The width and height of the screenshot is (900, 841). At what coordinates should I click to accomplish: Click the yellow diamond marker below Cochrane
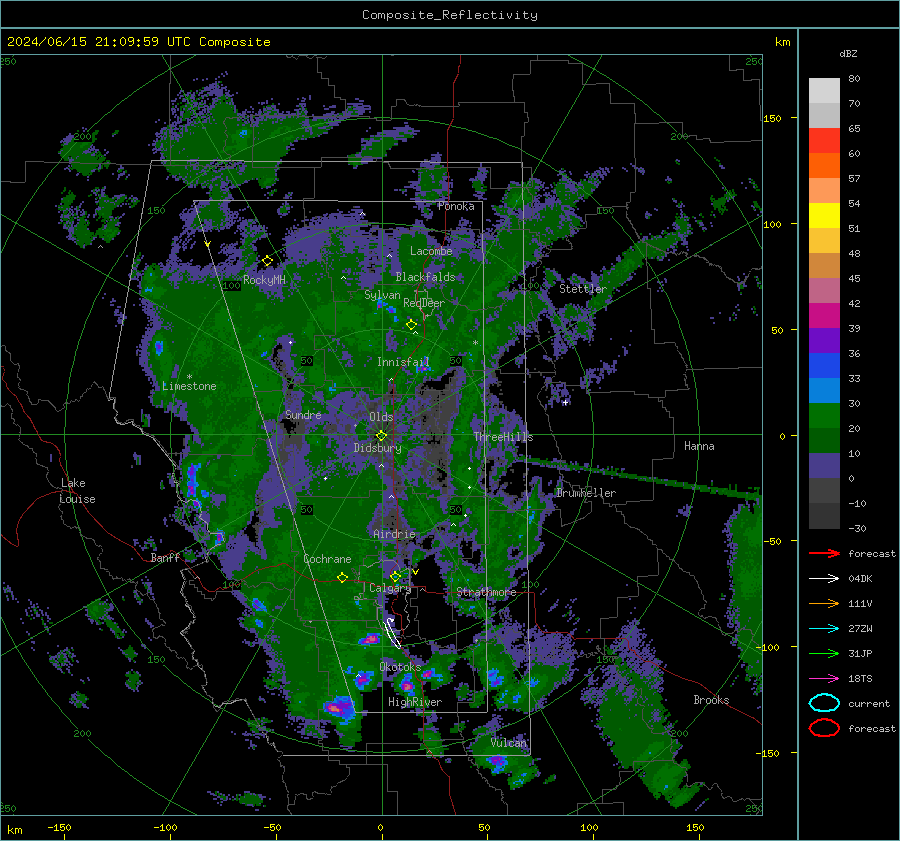tap(343, 577)
